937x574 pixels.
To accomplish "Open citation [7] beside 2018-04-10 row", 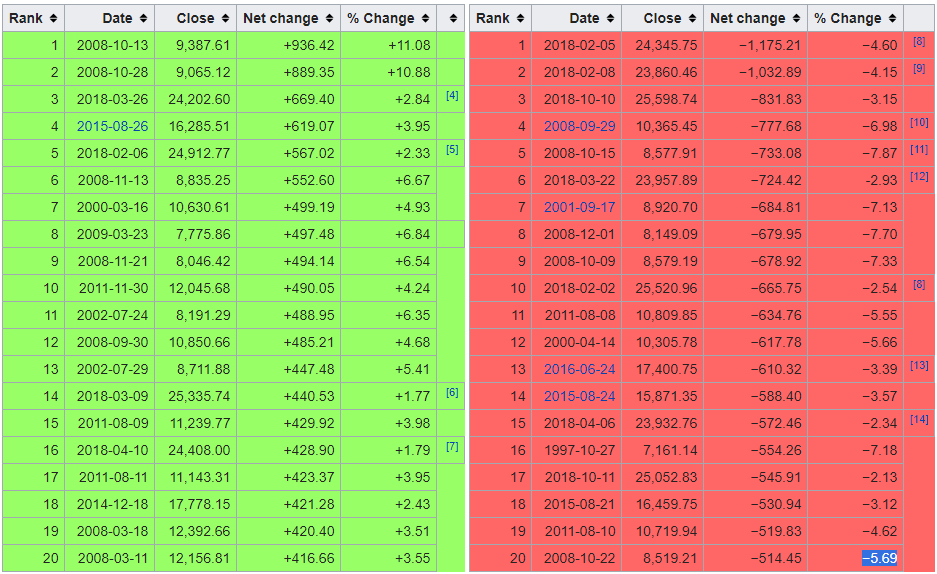I will tap(452, 446).
